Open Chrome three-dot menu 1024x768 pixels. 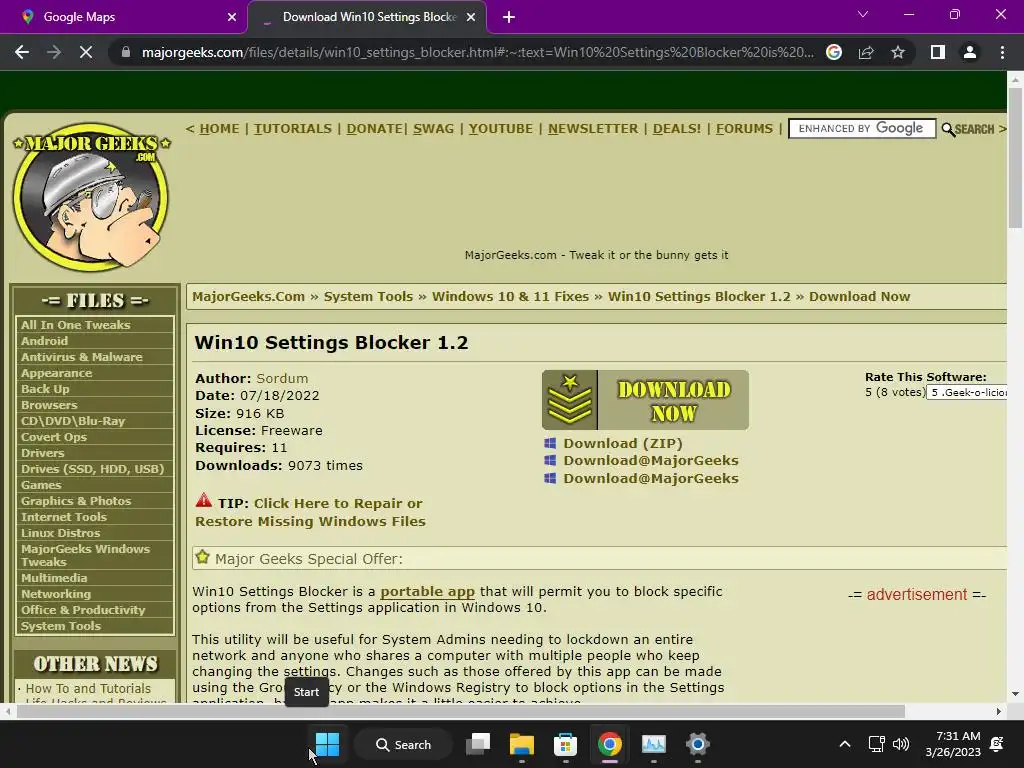click(x=1002, y=52)
